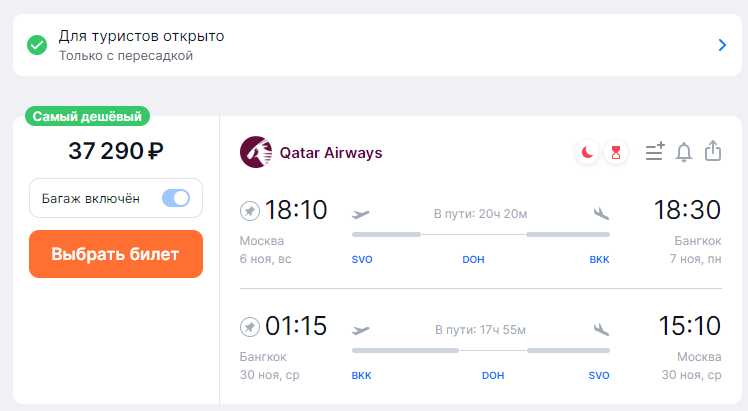Click the SVO airport code on outbound

pos(362,260)
